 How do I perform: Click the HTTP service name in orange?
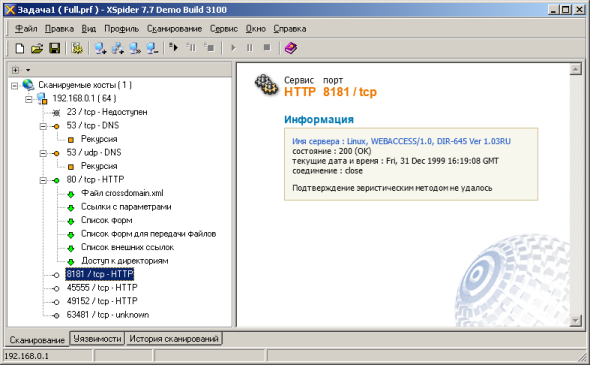pyautogui.click(x=300, y=92)
